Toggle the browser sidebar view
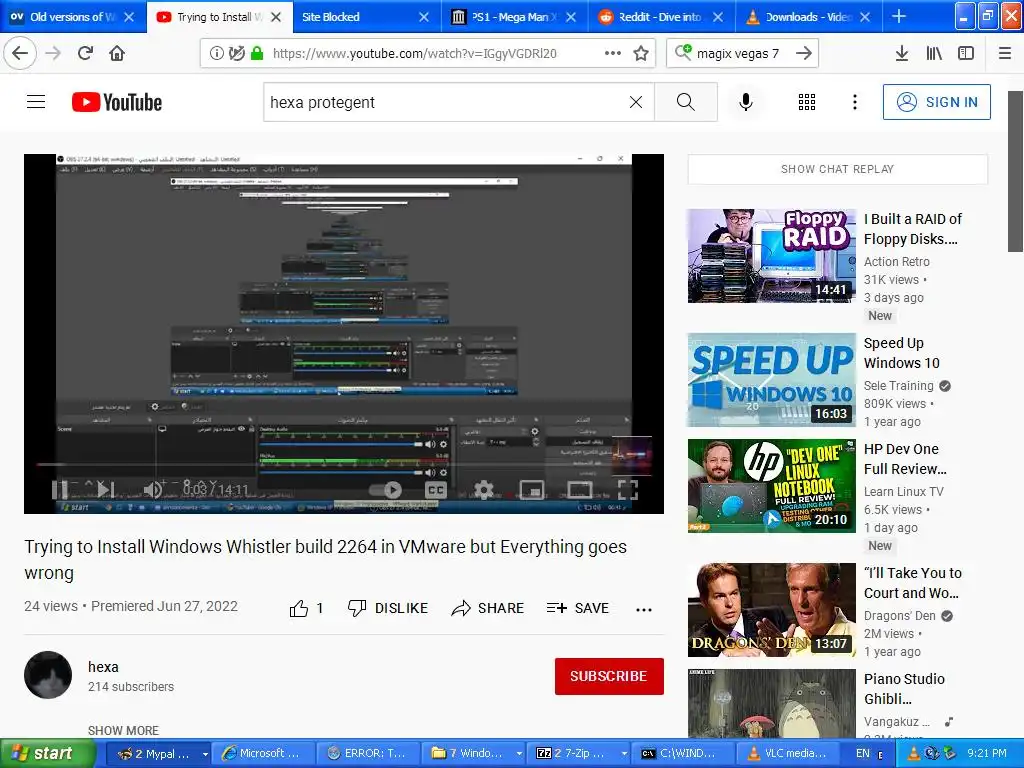Screen dimensions: 1024x768 pyautogui.click(x=966, y=54)
